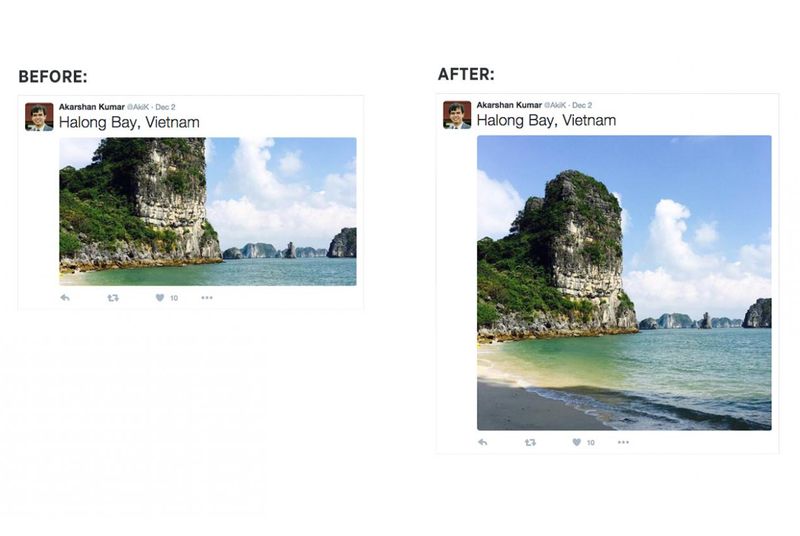
Task: Open Akarshan Kumar name in AFTER tweet
Action: click(509, 105)
